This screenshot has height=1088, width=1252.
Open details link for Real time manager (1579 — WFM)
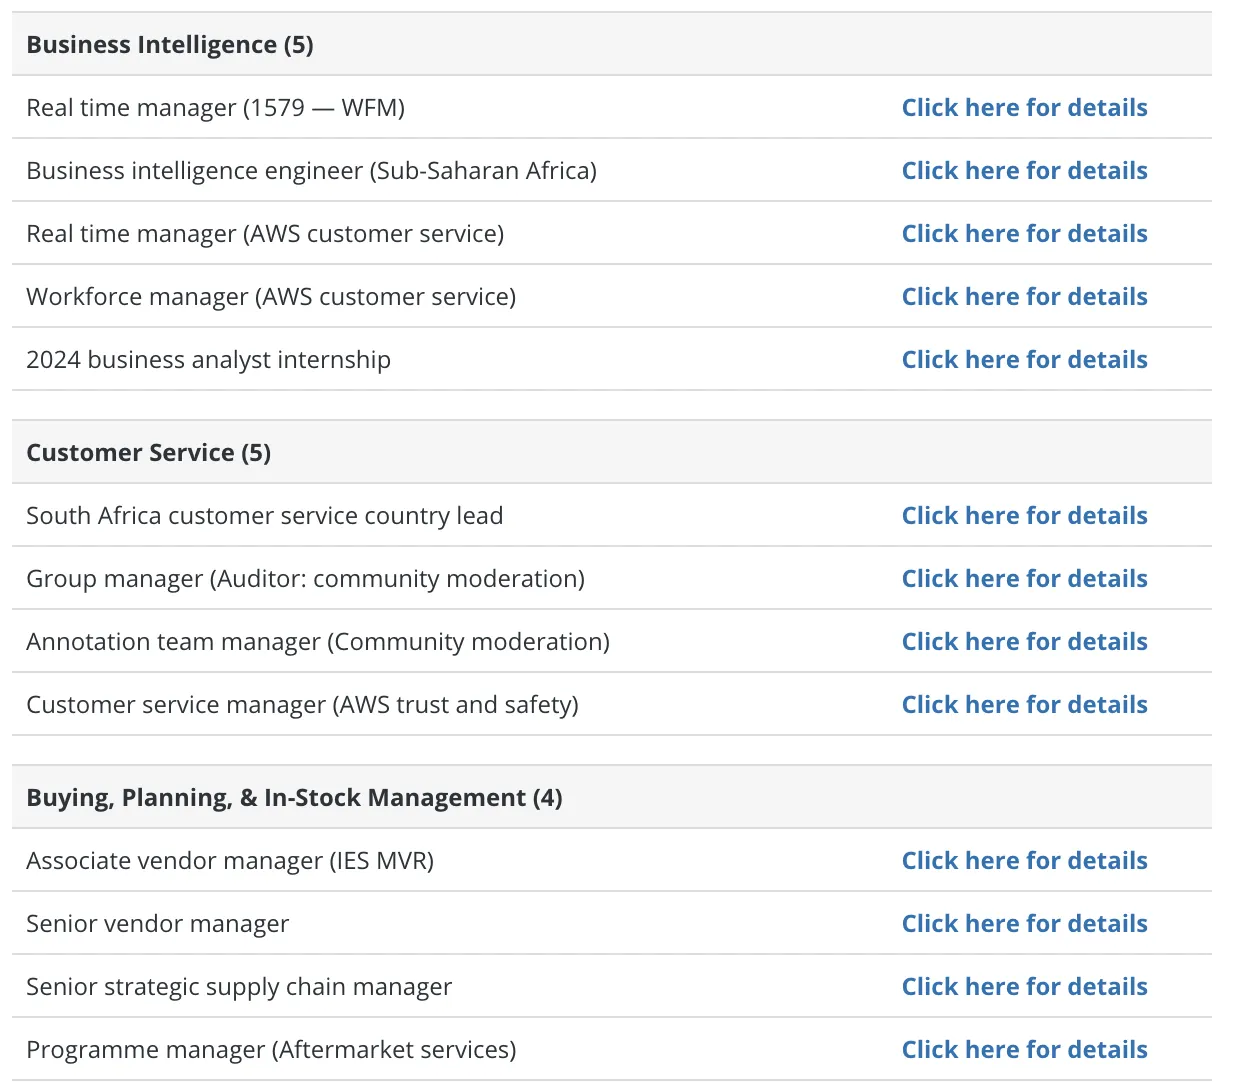(x=1024, y=108)
